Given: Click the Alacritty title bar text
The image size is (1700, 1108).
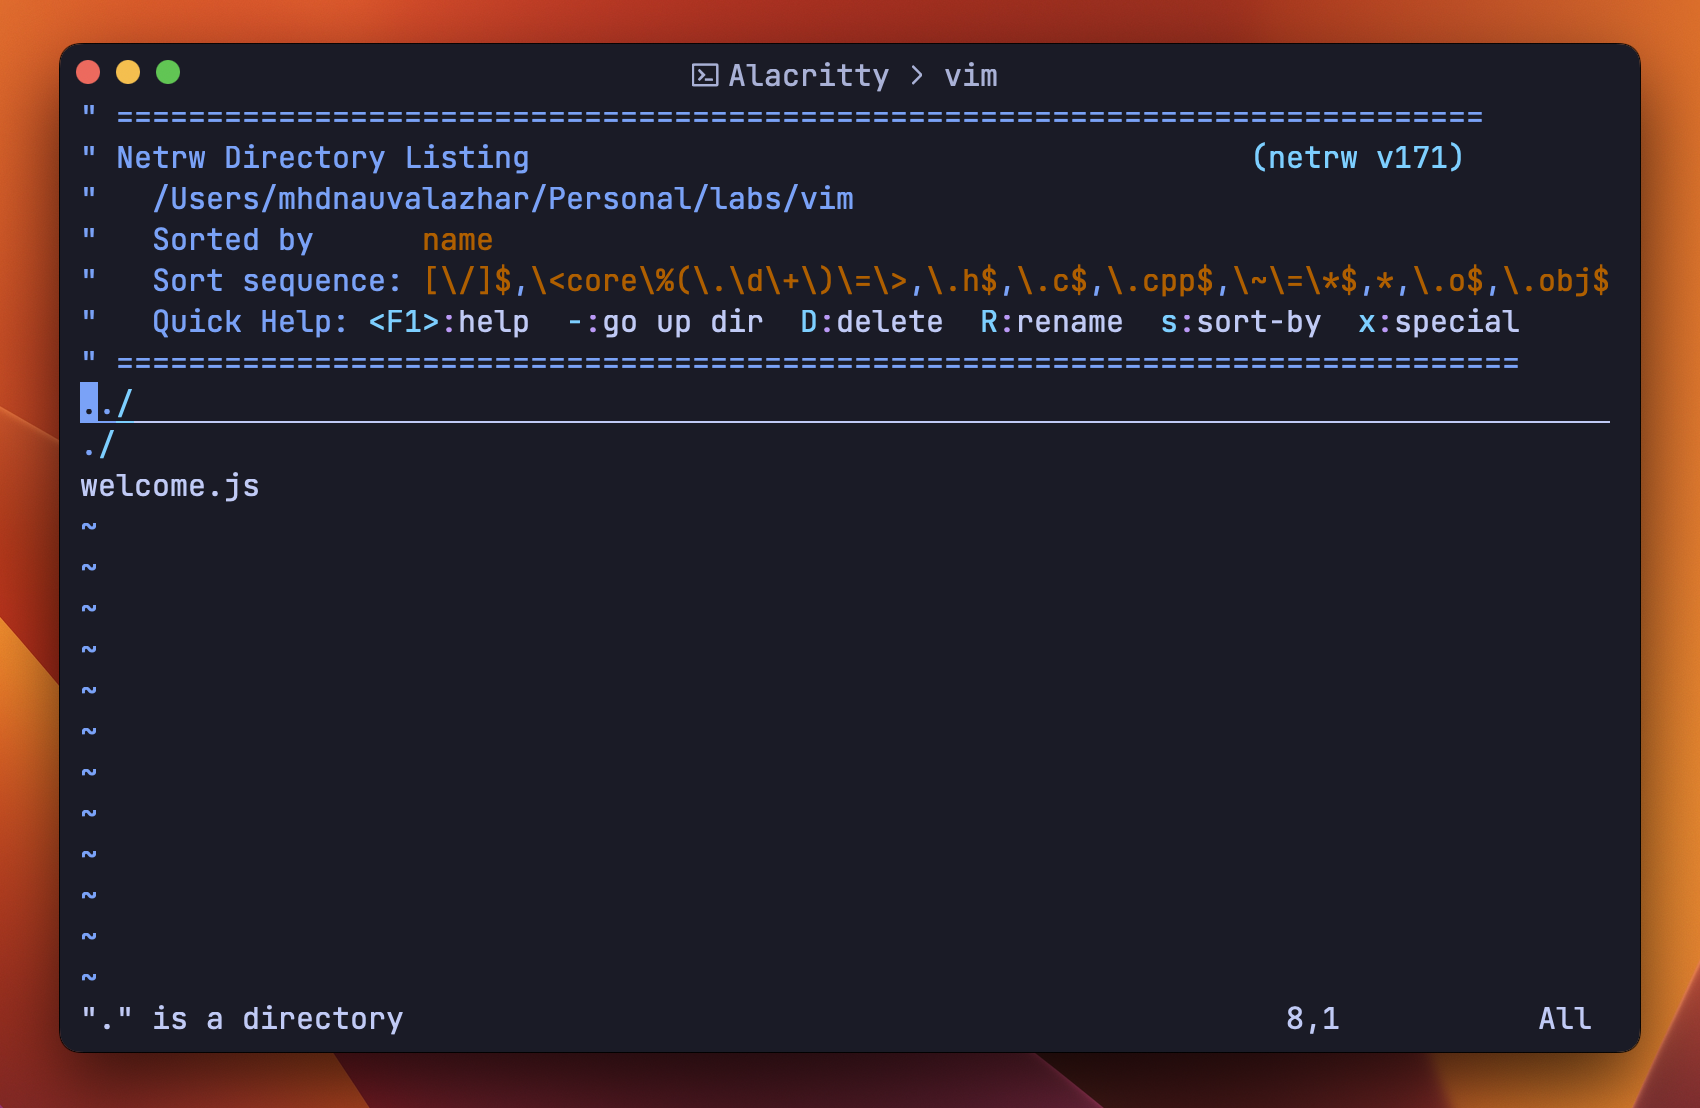Looking at the screenshot, I should [x=808, y=74].
